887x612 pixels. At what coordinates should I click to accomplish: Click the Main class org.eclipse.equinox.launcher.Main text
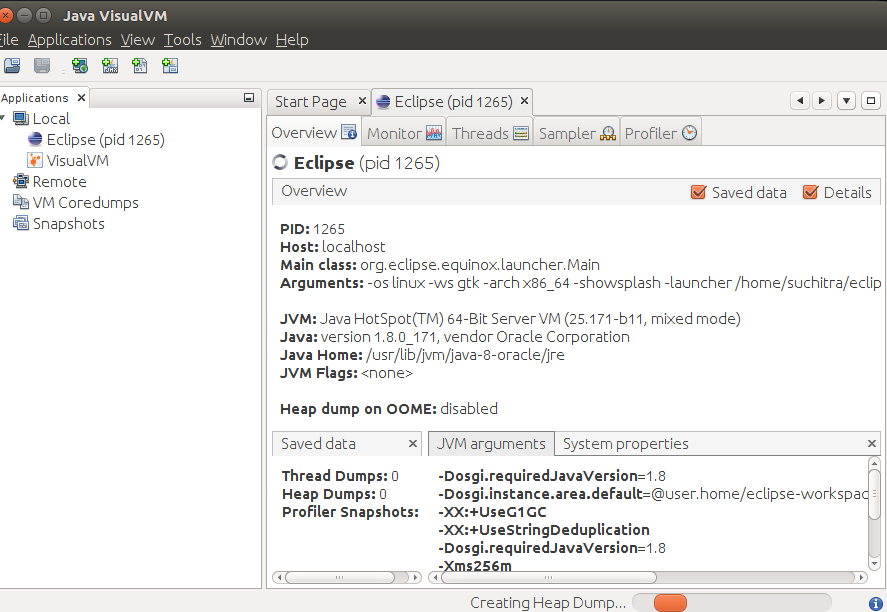(440, 265)
